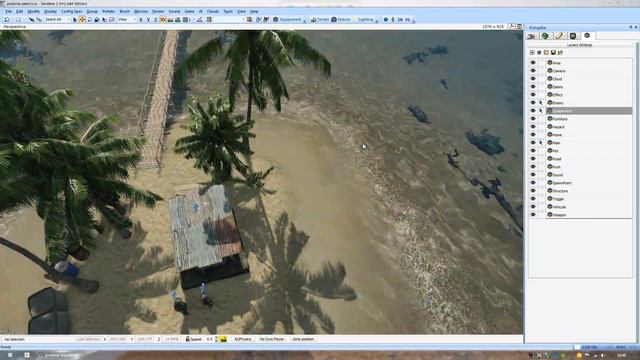Lock movement to the X axis

click(141, 19)
